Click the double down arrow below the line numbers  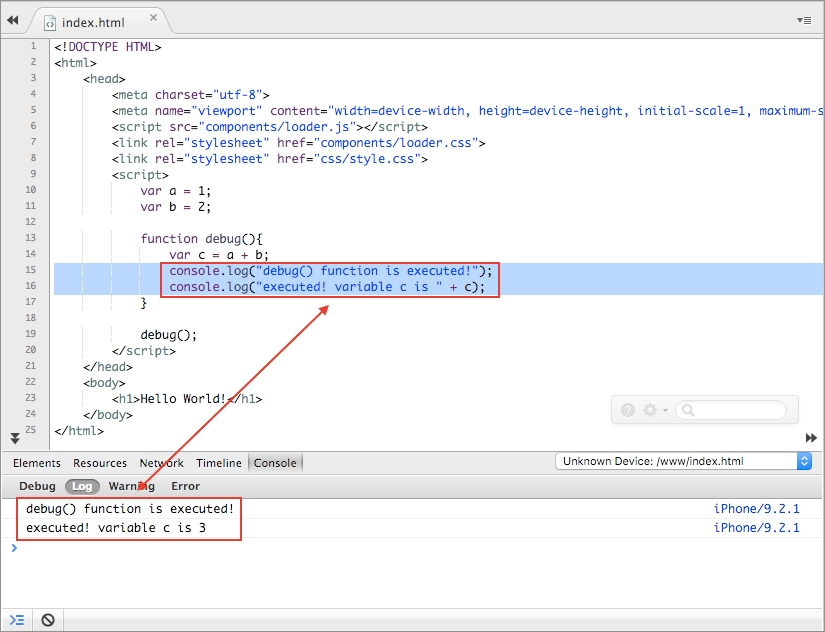[15, 438]
